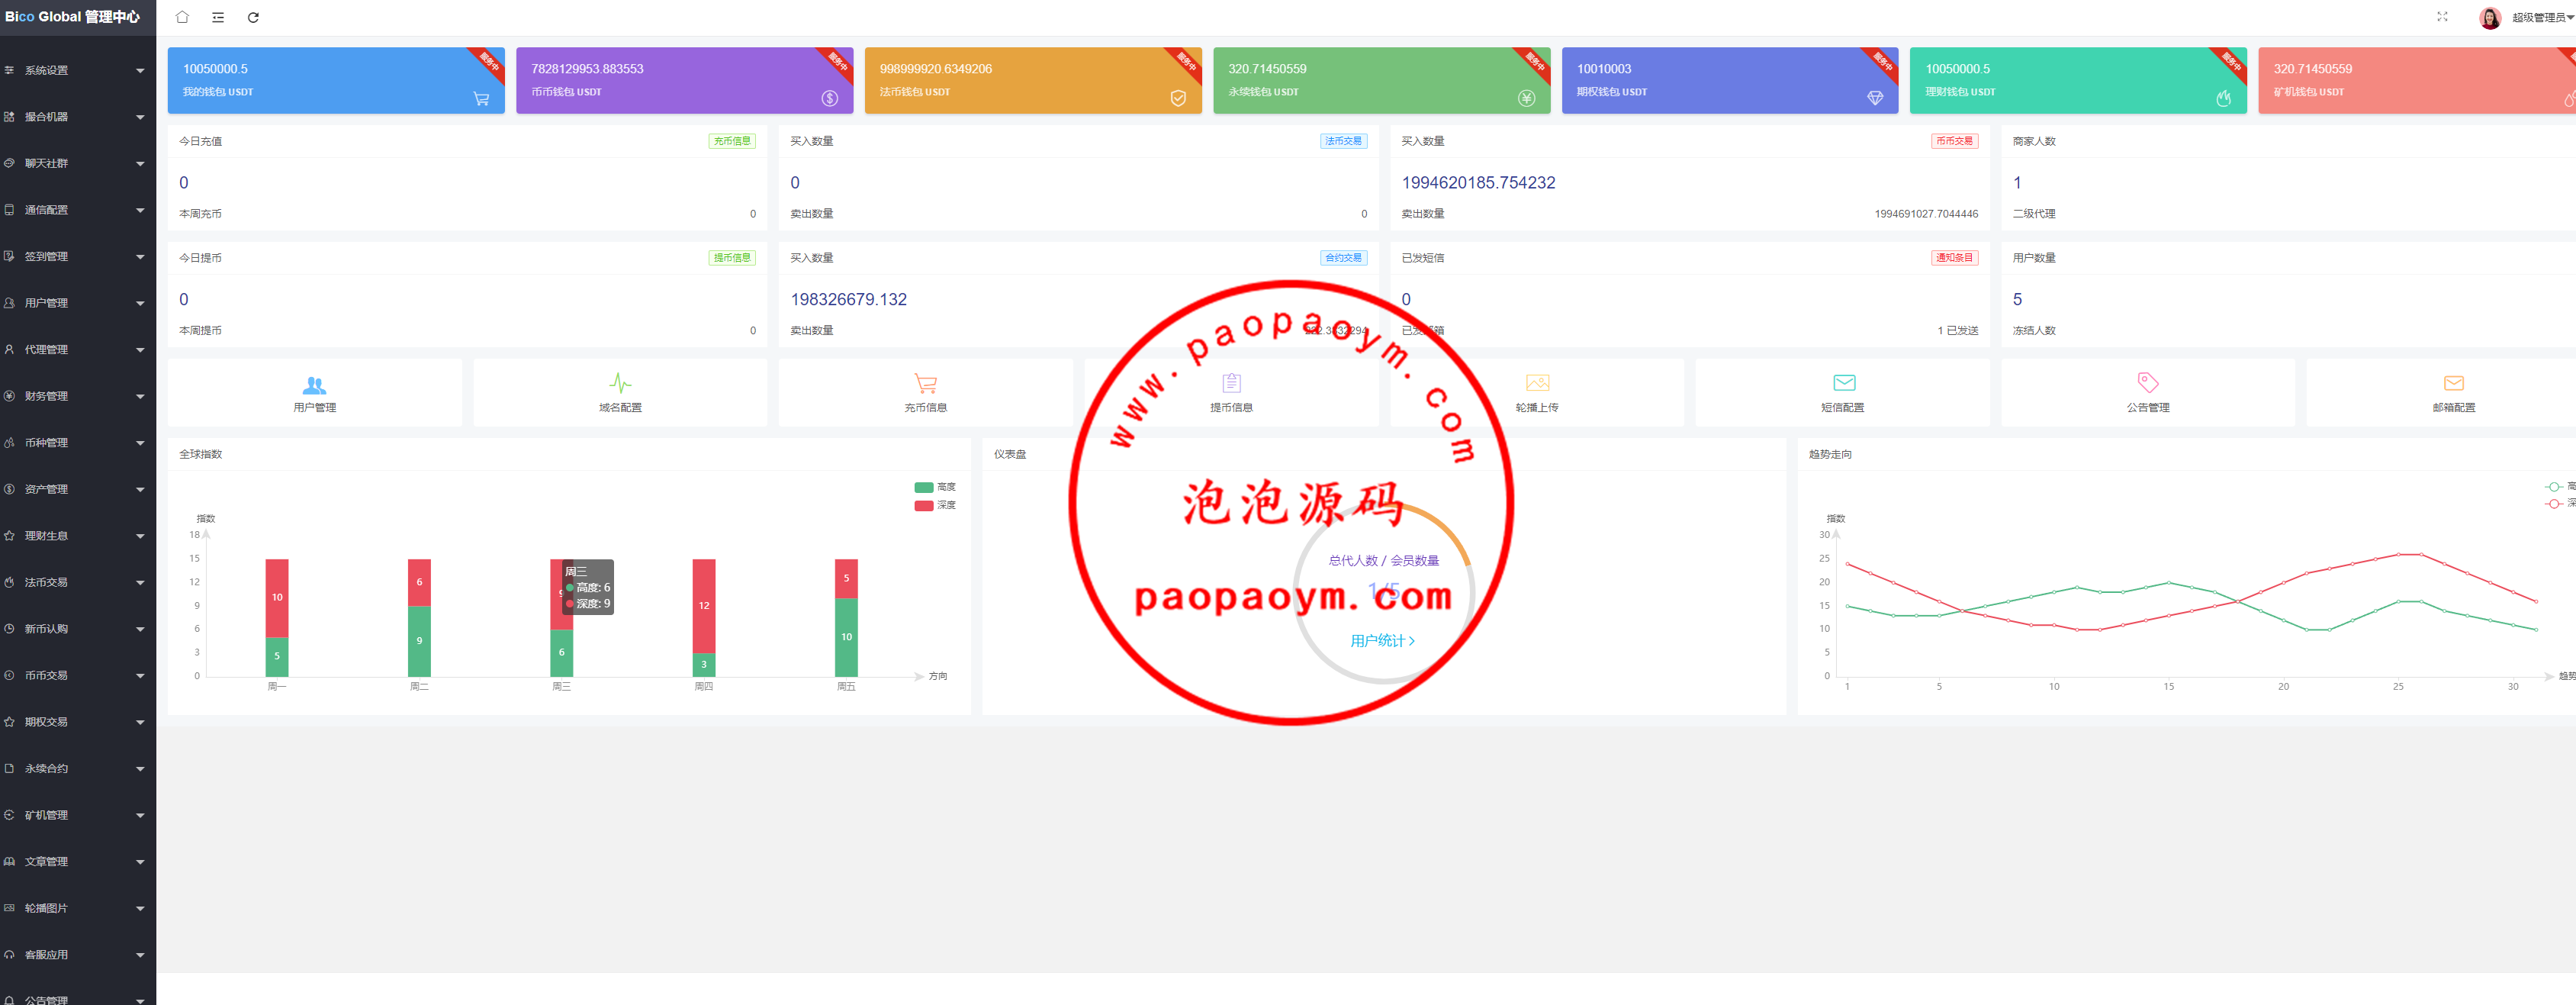Click the 周一 red bar segment labeled 10

pos(277,598)
